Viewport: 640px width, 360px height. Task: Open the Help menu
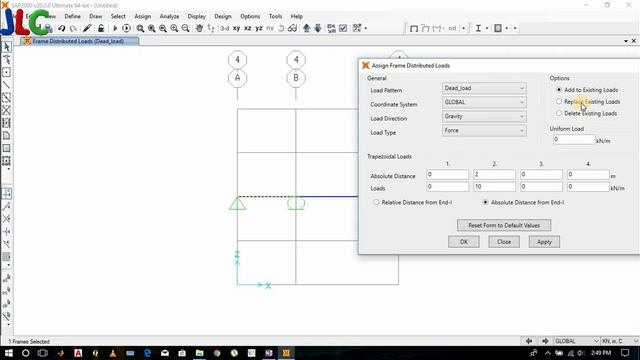(296, 16)
